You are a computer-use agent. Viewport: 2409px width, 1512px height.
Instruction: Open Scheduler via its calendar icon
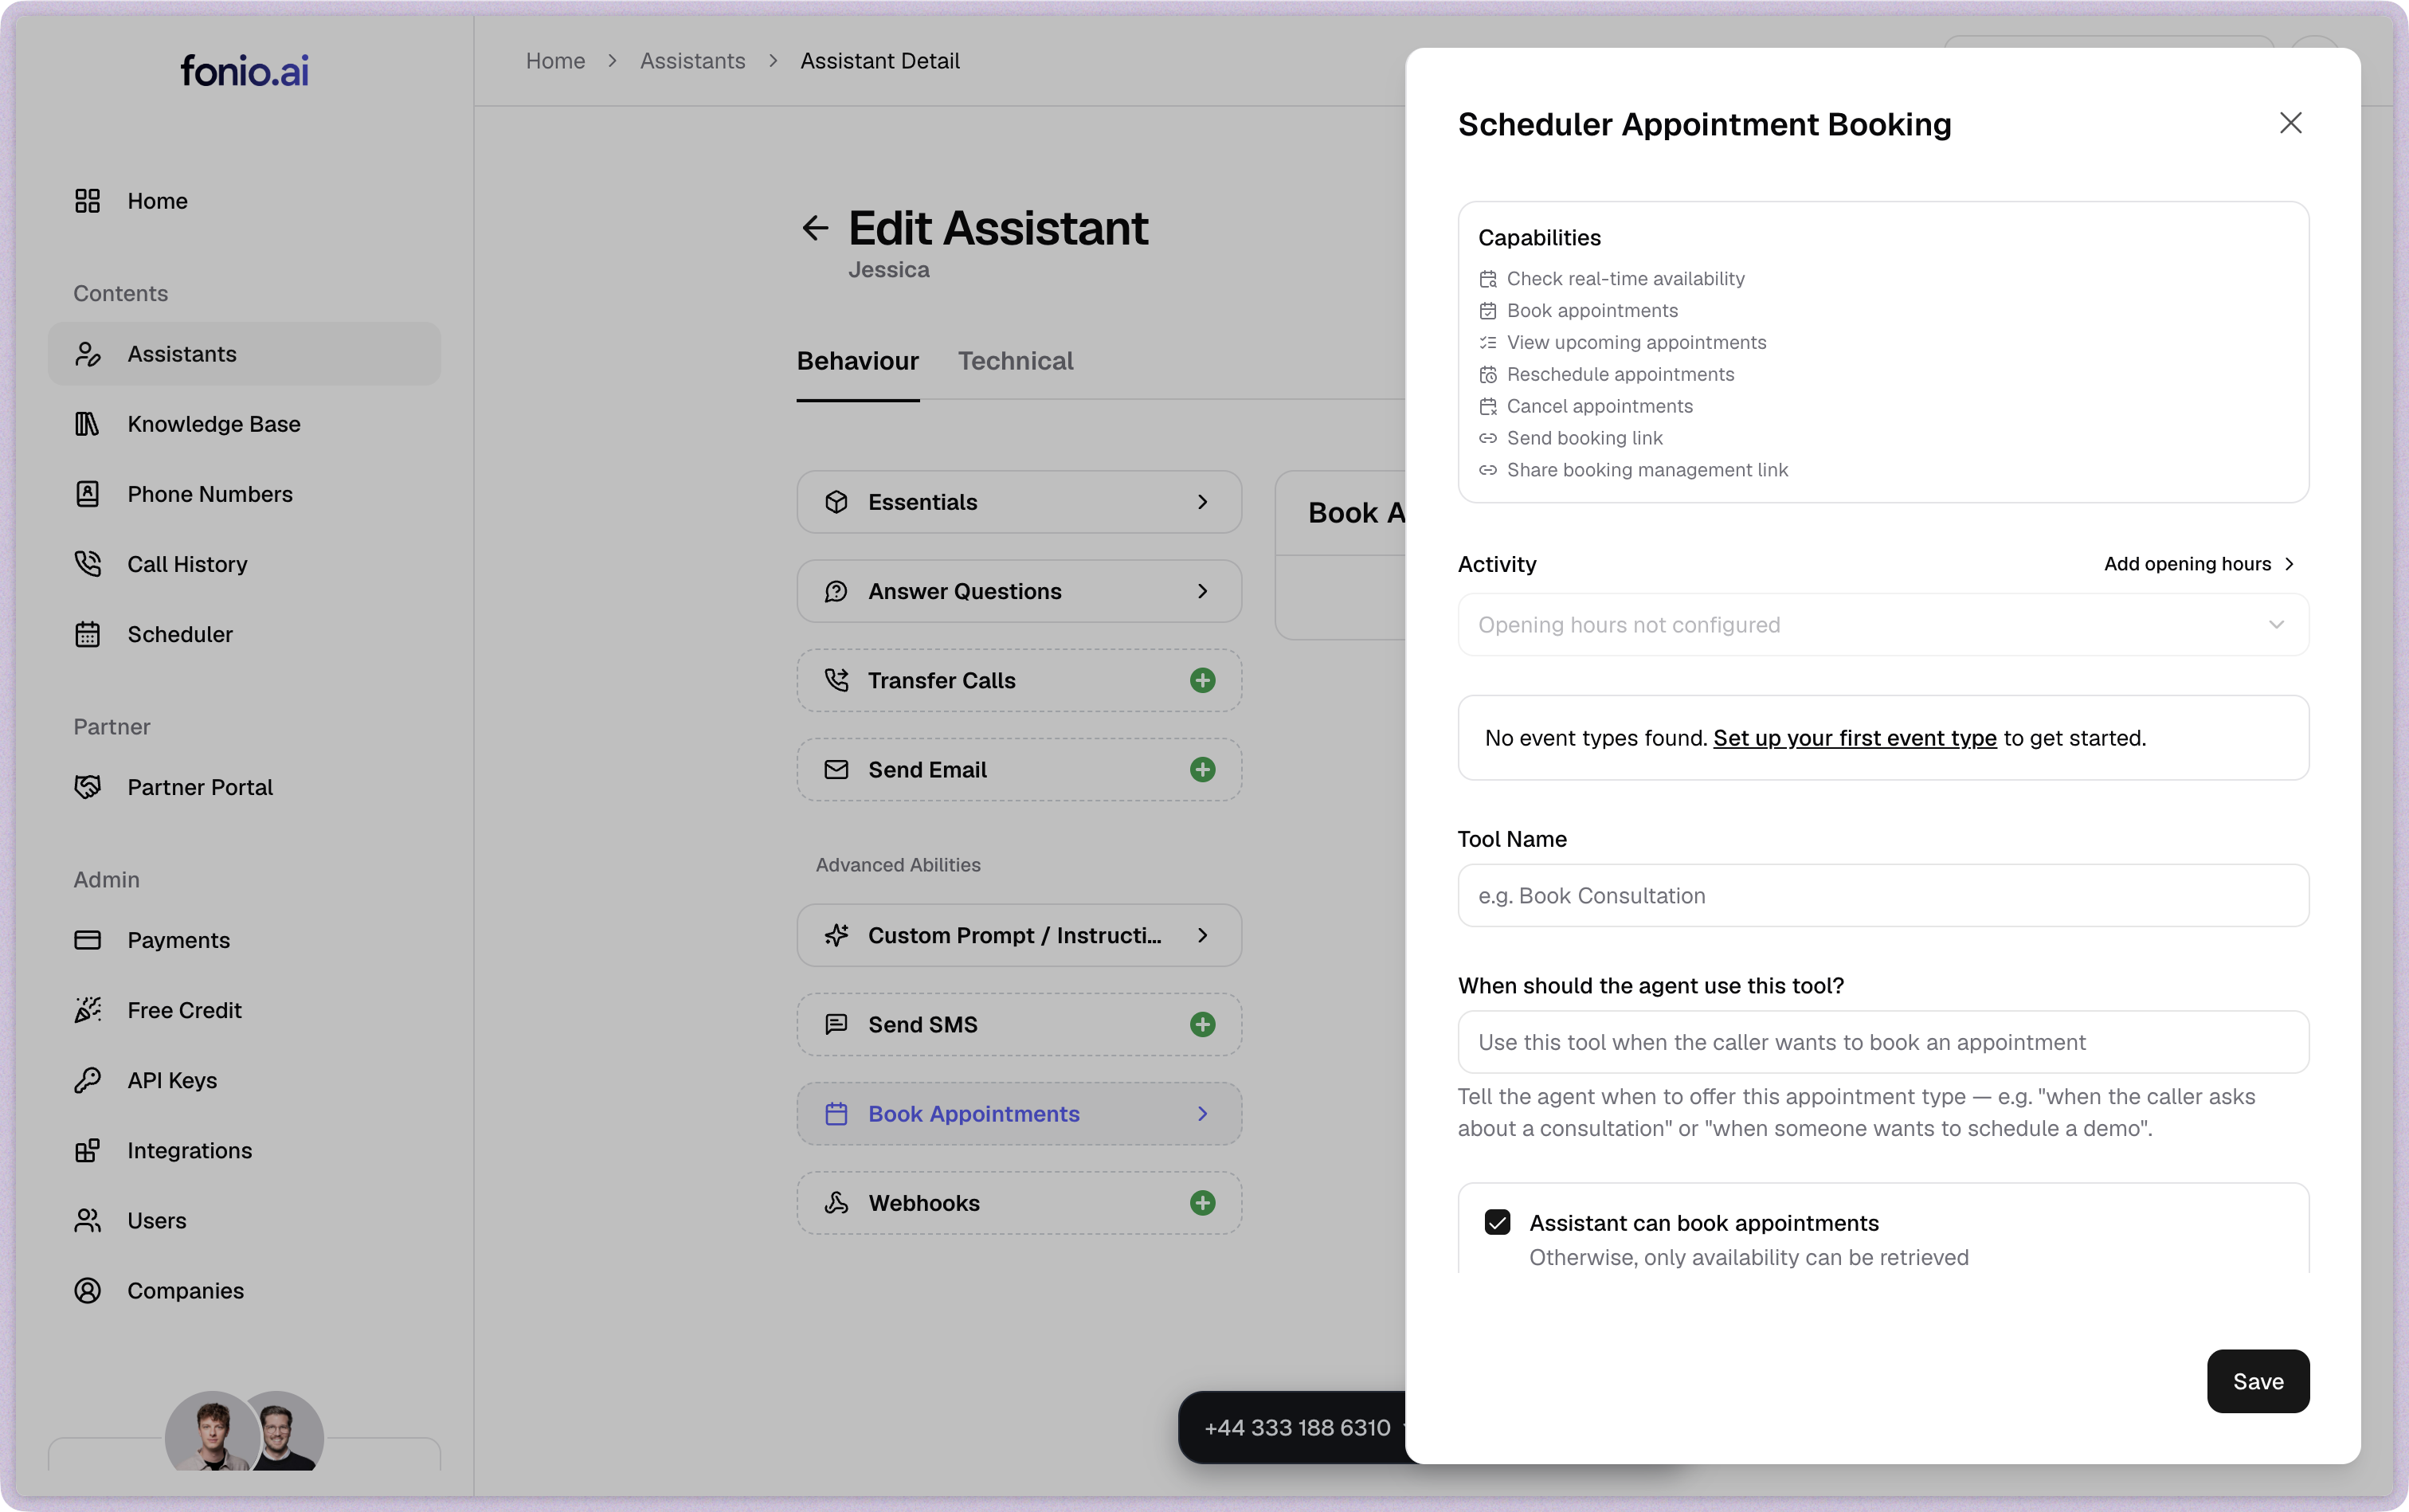coord(87,634)
